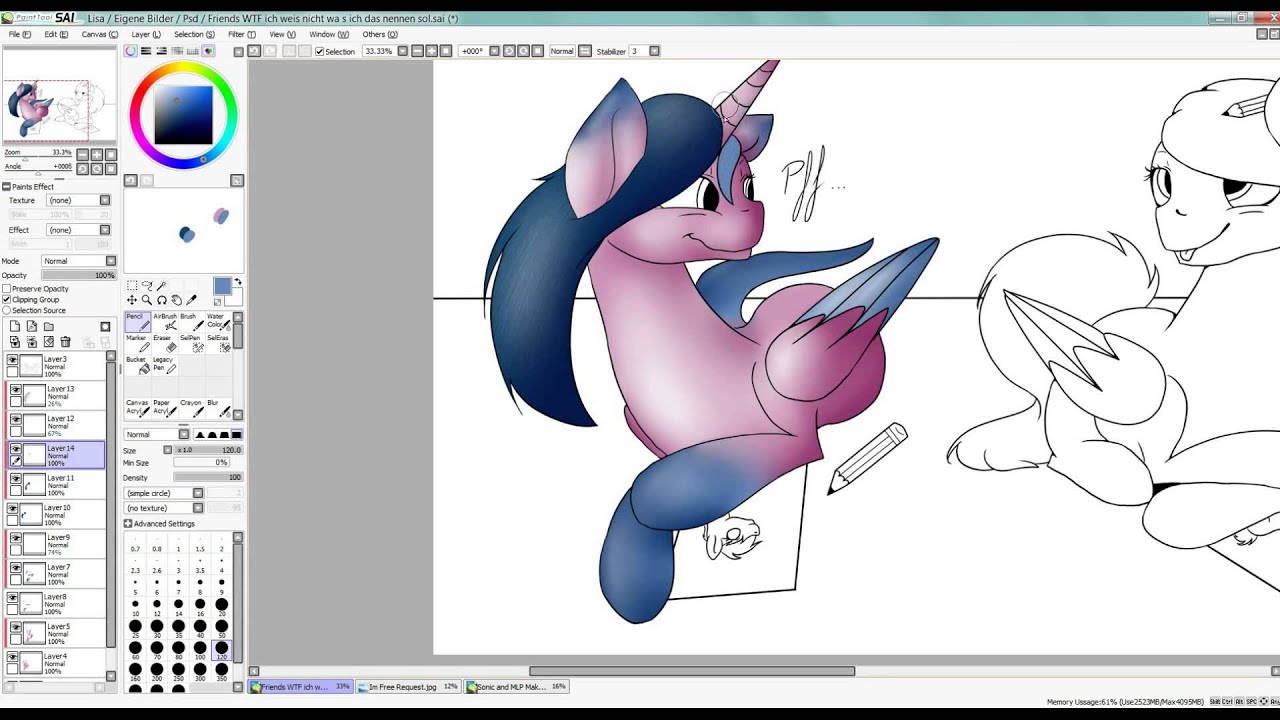Pick the Eyedropper tool

tap(192, 300)
